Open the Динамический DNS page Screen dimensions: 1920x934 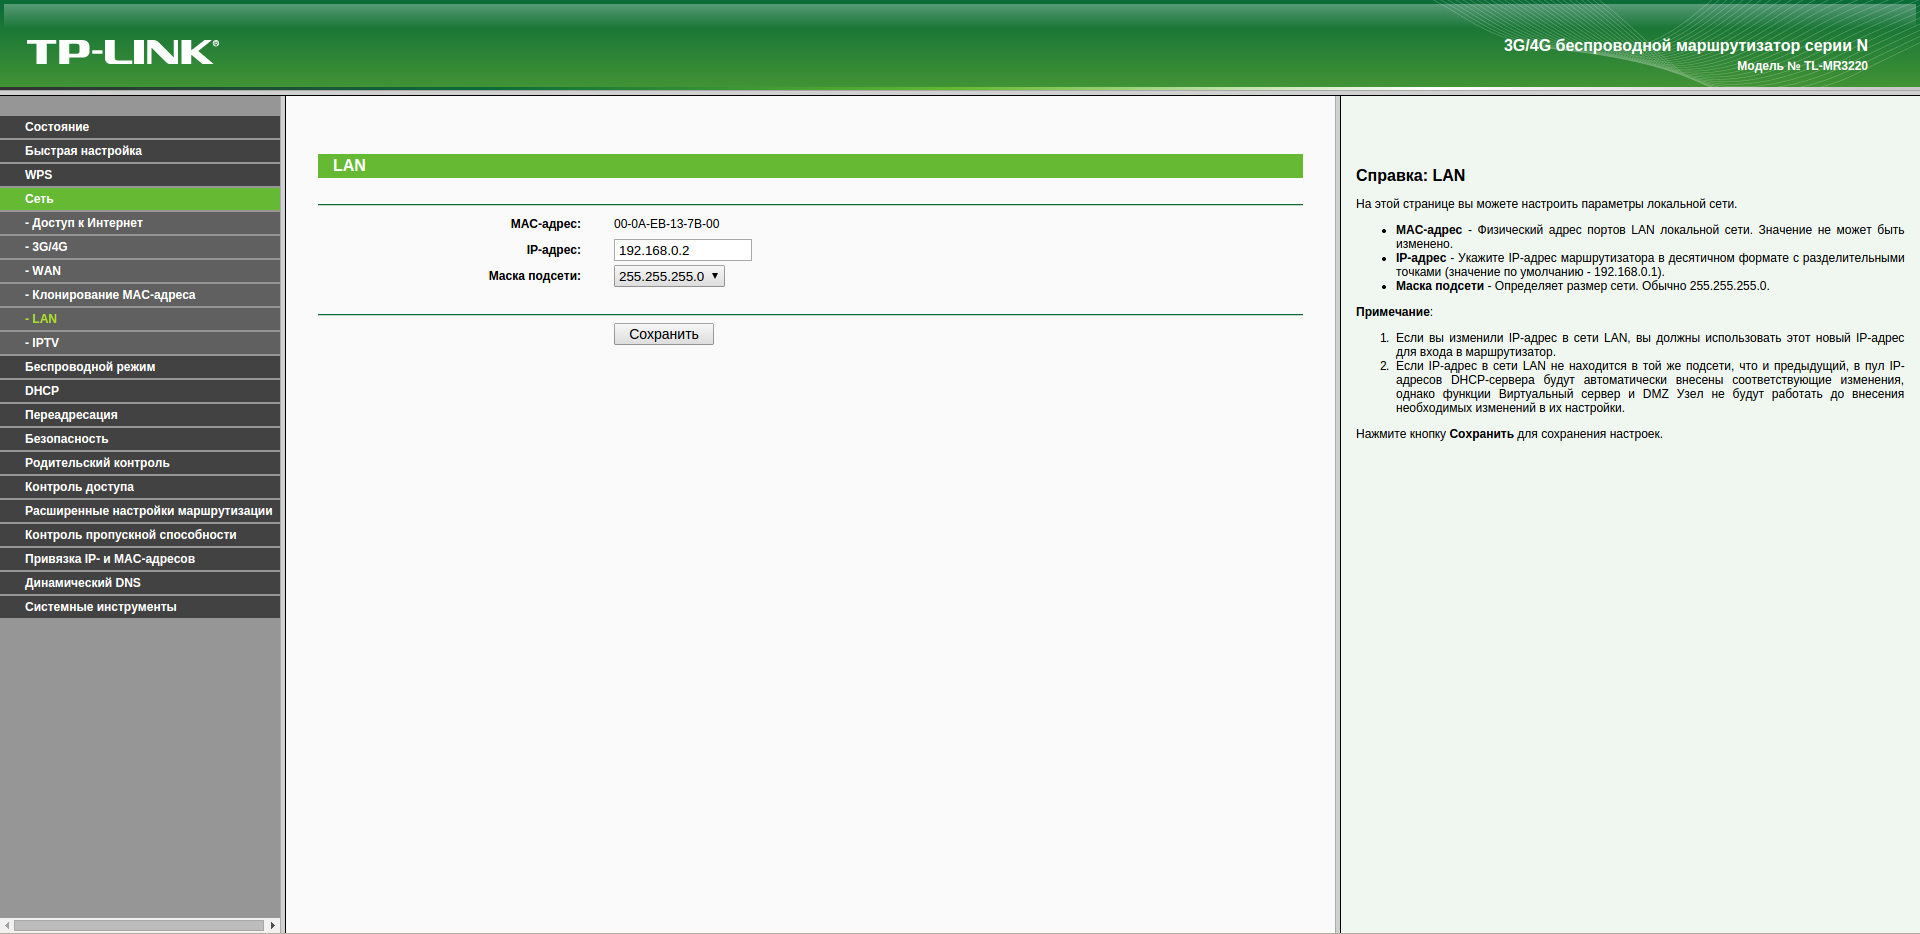click(x=140, y=583)
